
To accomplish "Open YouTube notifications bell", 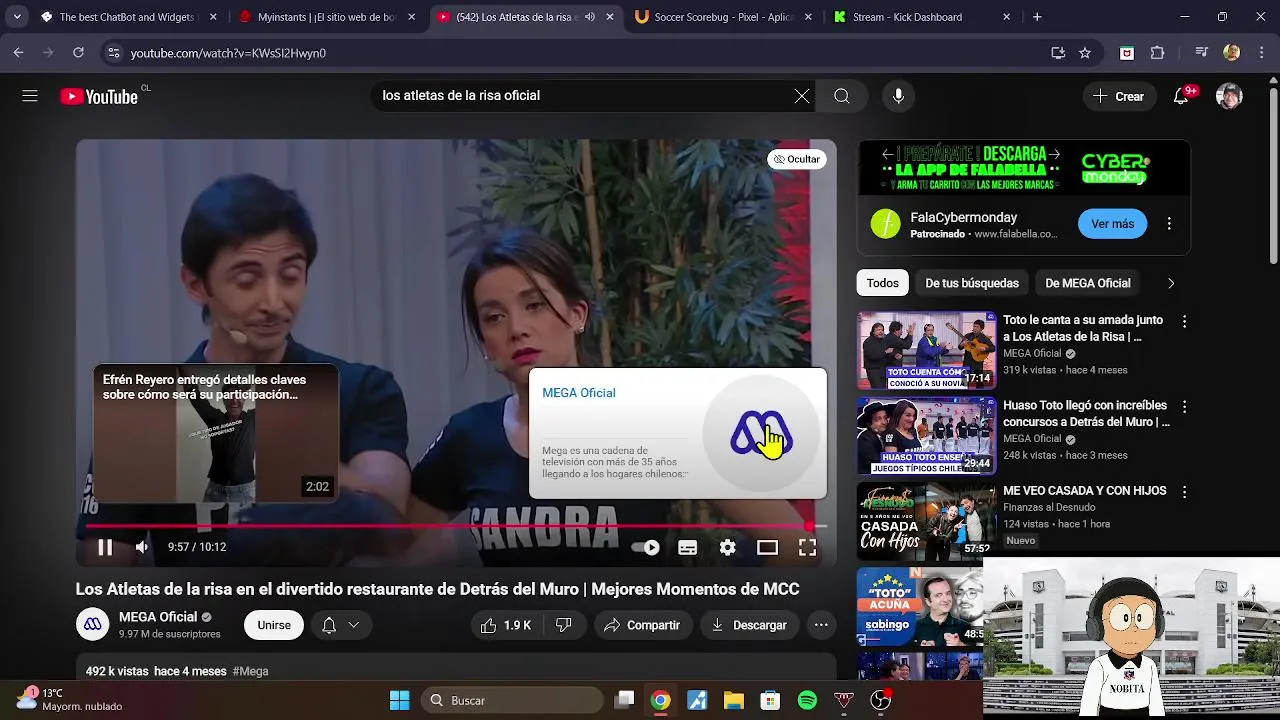I will 1181,96.
